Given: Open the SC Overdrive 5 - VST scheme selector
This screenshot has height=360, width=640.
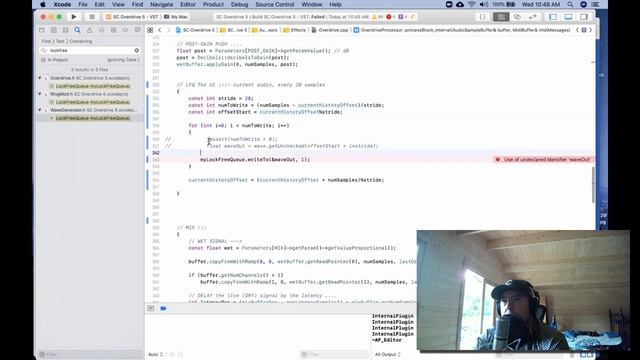Looking at the screenshot, I should (132, 17).
